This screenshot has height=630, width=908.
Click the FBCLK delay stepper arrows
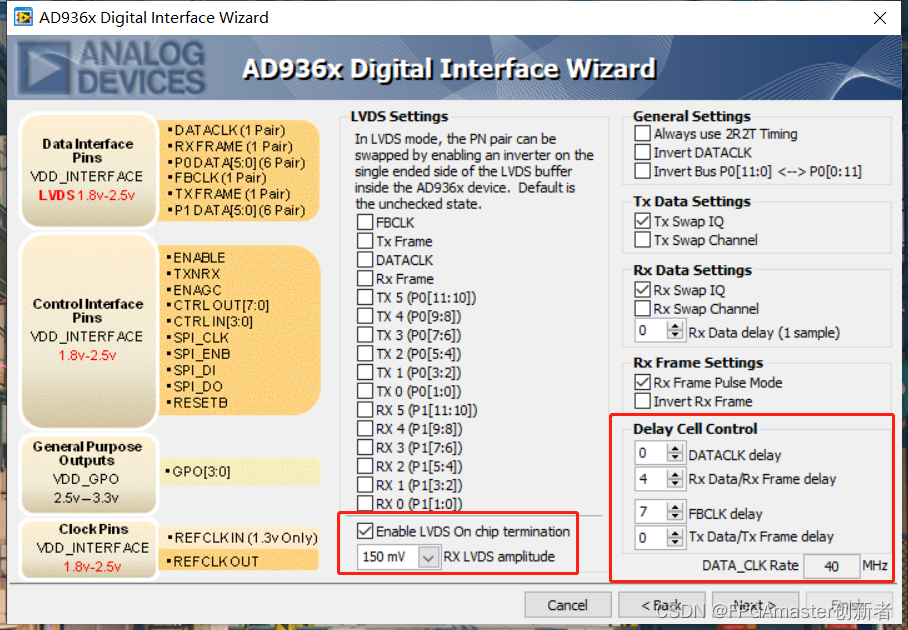click(x=675, y=511)
